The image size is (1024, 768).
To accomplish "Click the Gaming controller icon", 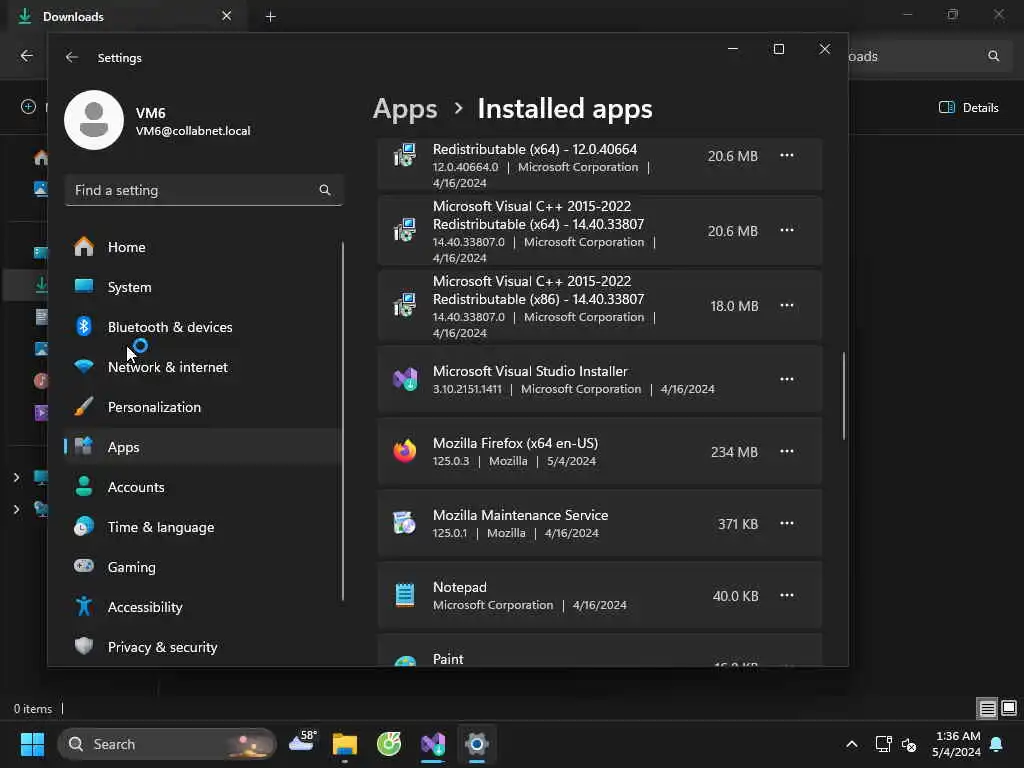I will coord(84,566).
